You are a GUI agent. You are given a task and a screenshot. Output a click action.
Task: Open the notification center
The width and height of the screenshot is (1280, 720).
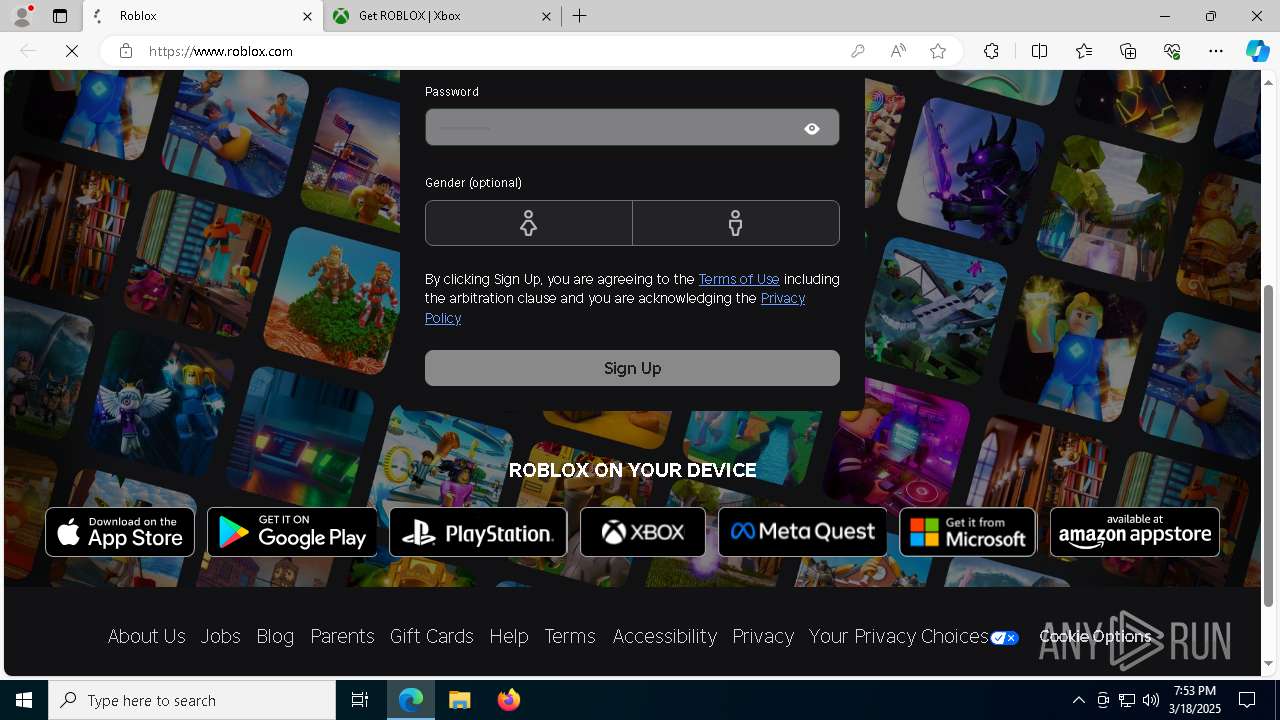click(1247, 700)
